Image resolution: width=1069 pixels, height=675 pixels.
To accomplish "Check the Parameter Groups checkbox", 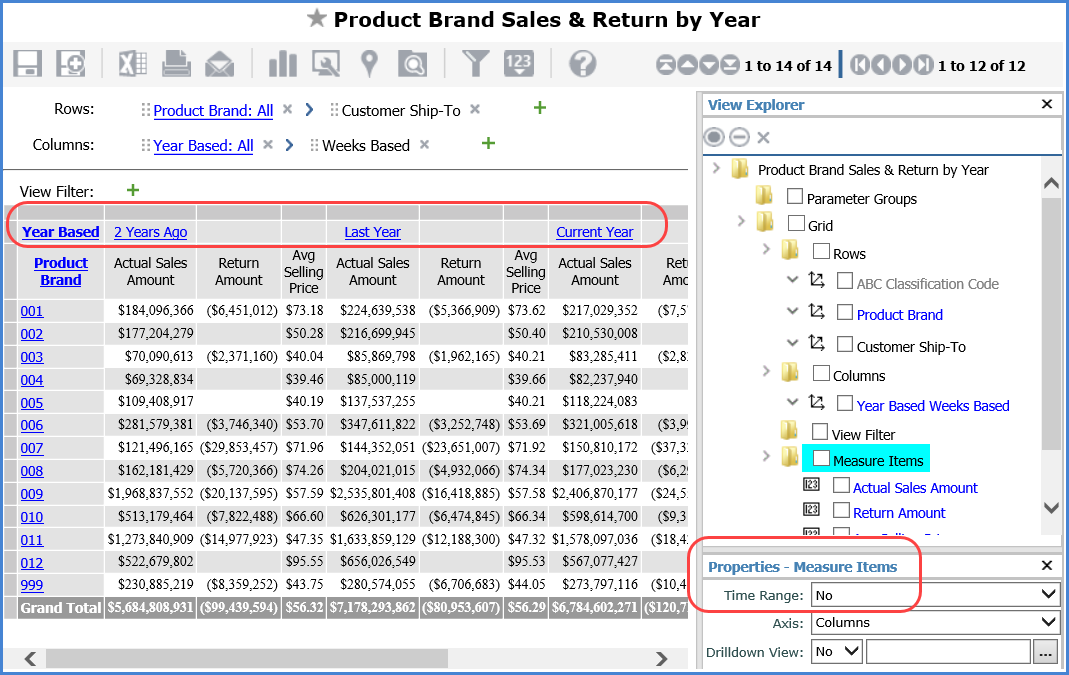I will pos(795,197).
